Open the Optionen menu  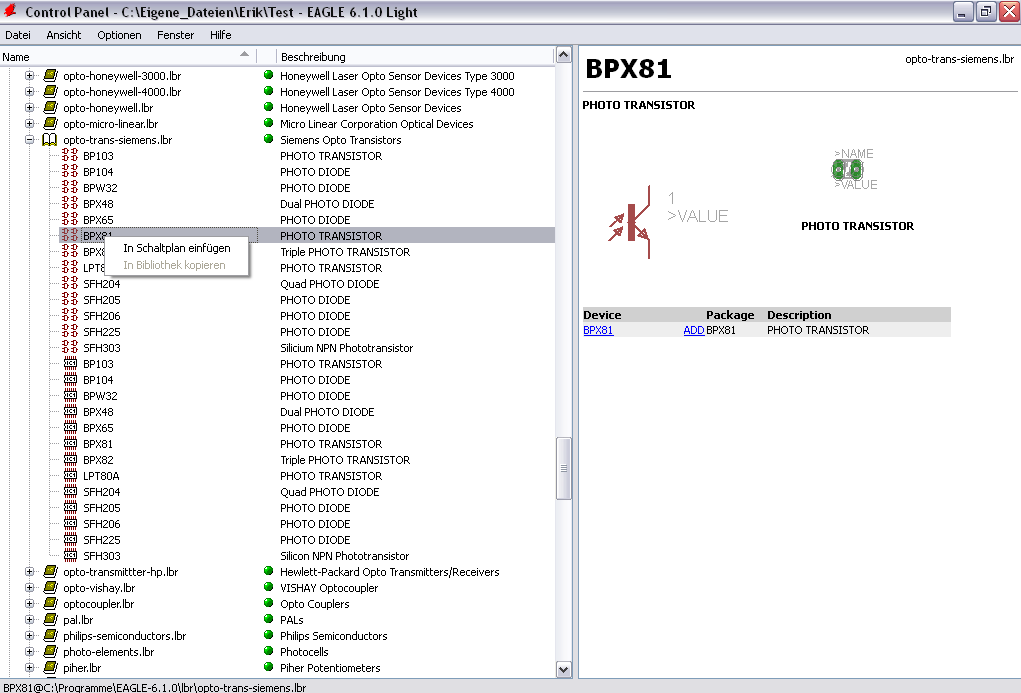click(x=119, y=35)
